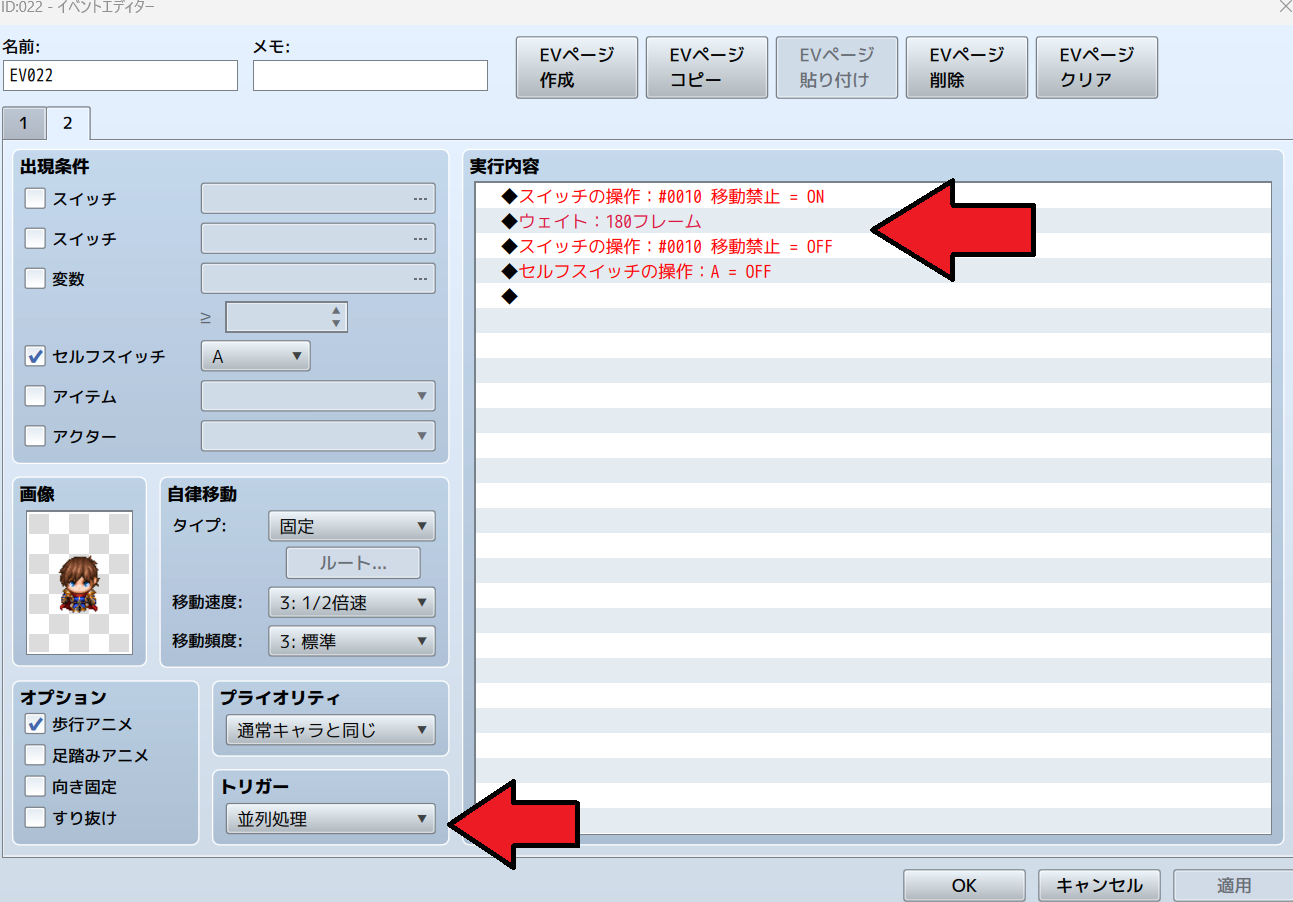Select the empty ◆ command line
The image size is (1293, 902).
tap(873, 296)
